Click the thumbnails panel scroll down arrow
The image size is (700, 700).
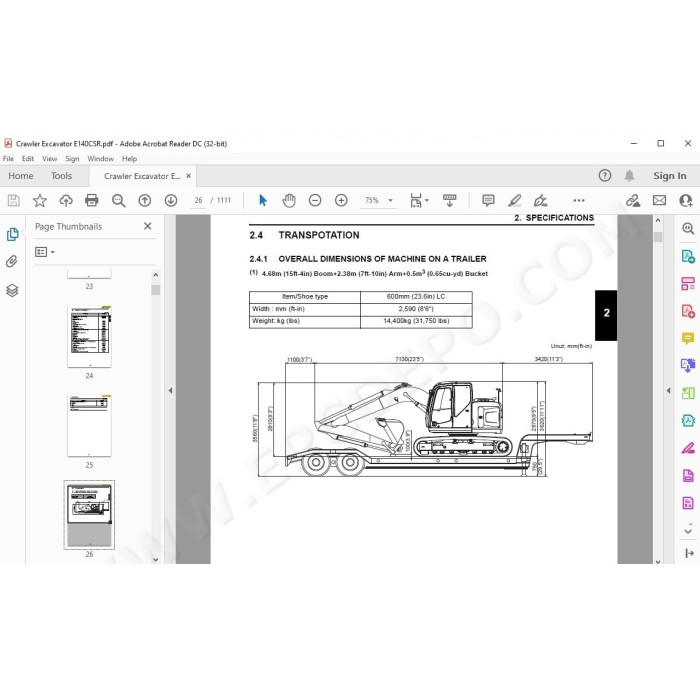tap(155, 559)
